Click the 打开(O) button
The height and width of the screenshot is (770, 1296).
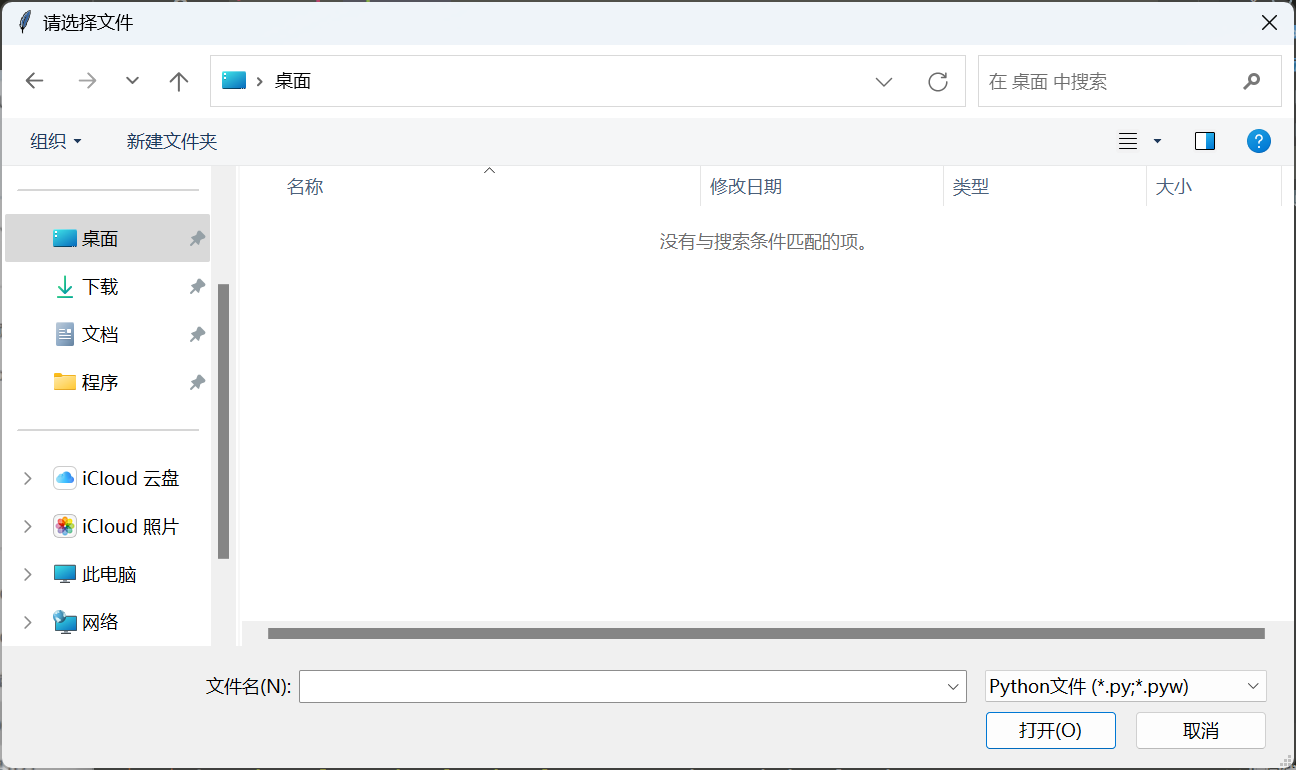point(1050,730)
